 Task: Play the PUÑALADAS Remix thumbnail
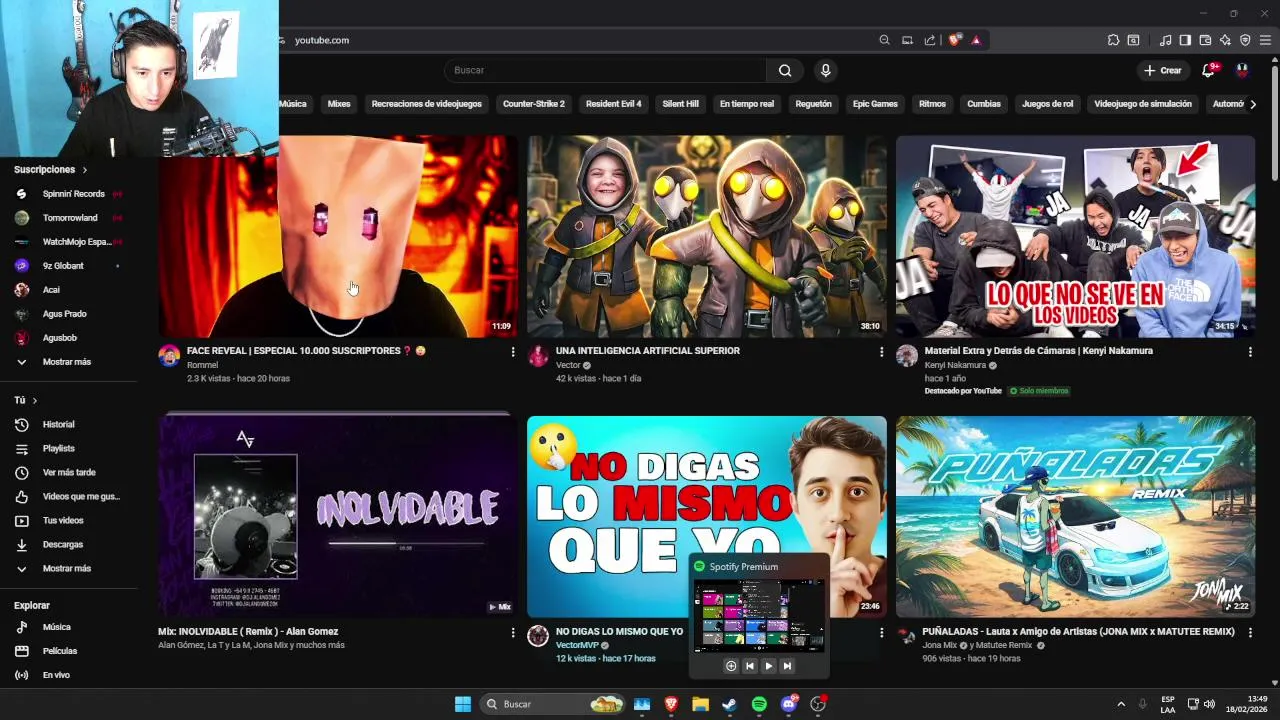pyautogui.click(x=1075, y=517)
